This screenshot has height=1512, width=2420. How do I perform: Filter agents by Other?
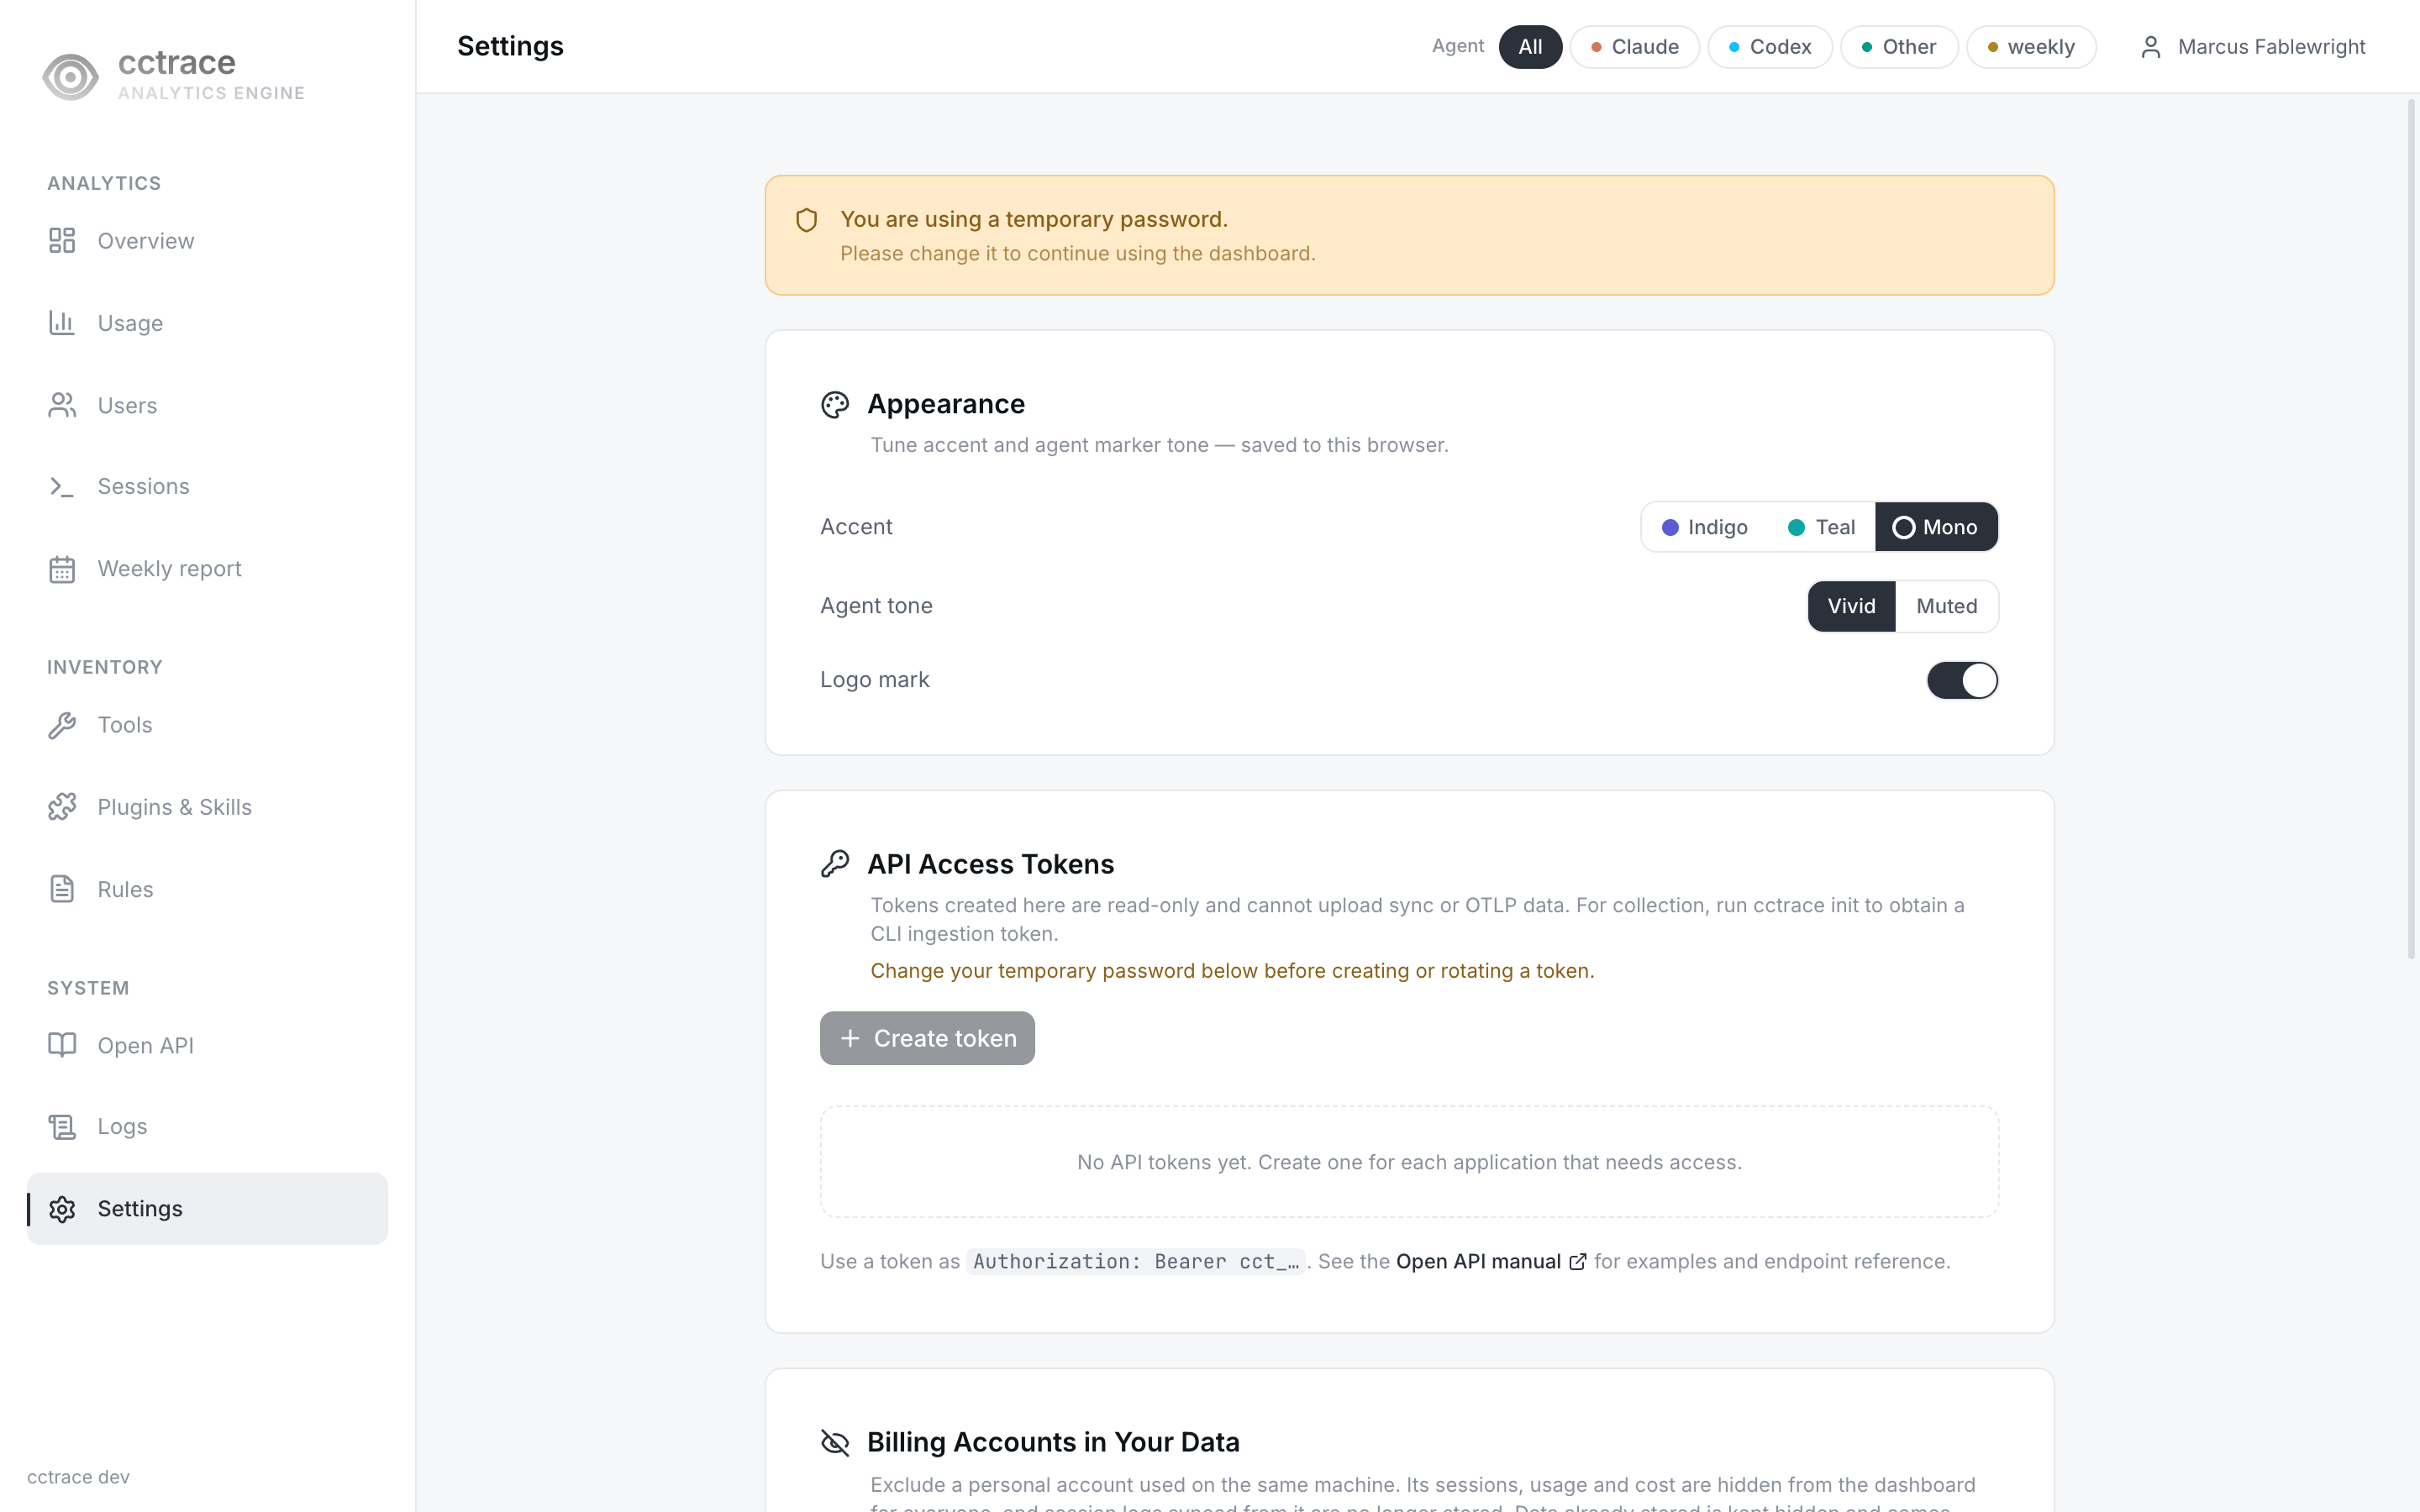tap(1899, 47)
